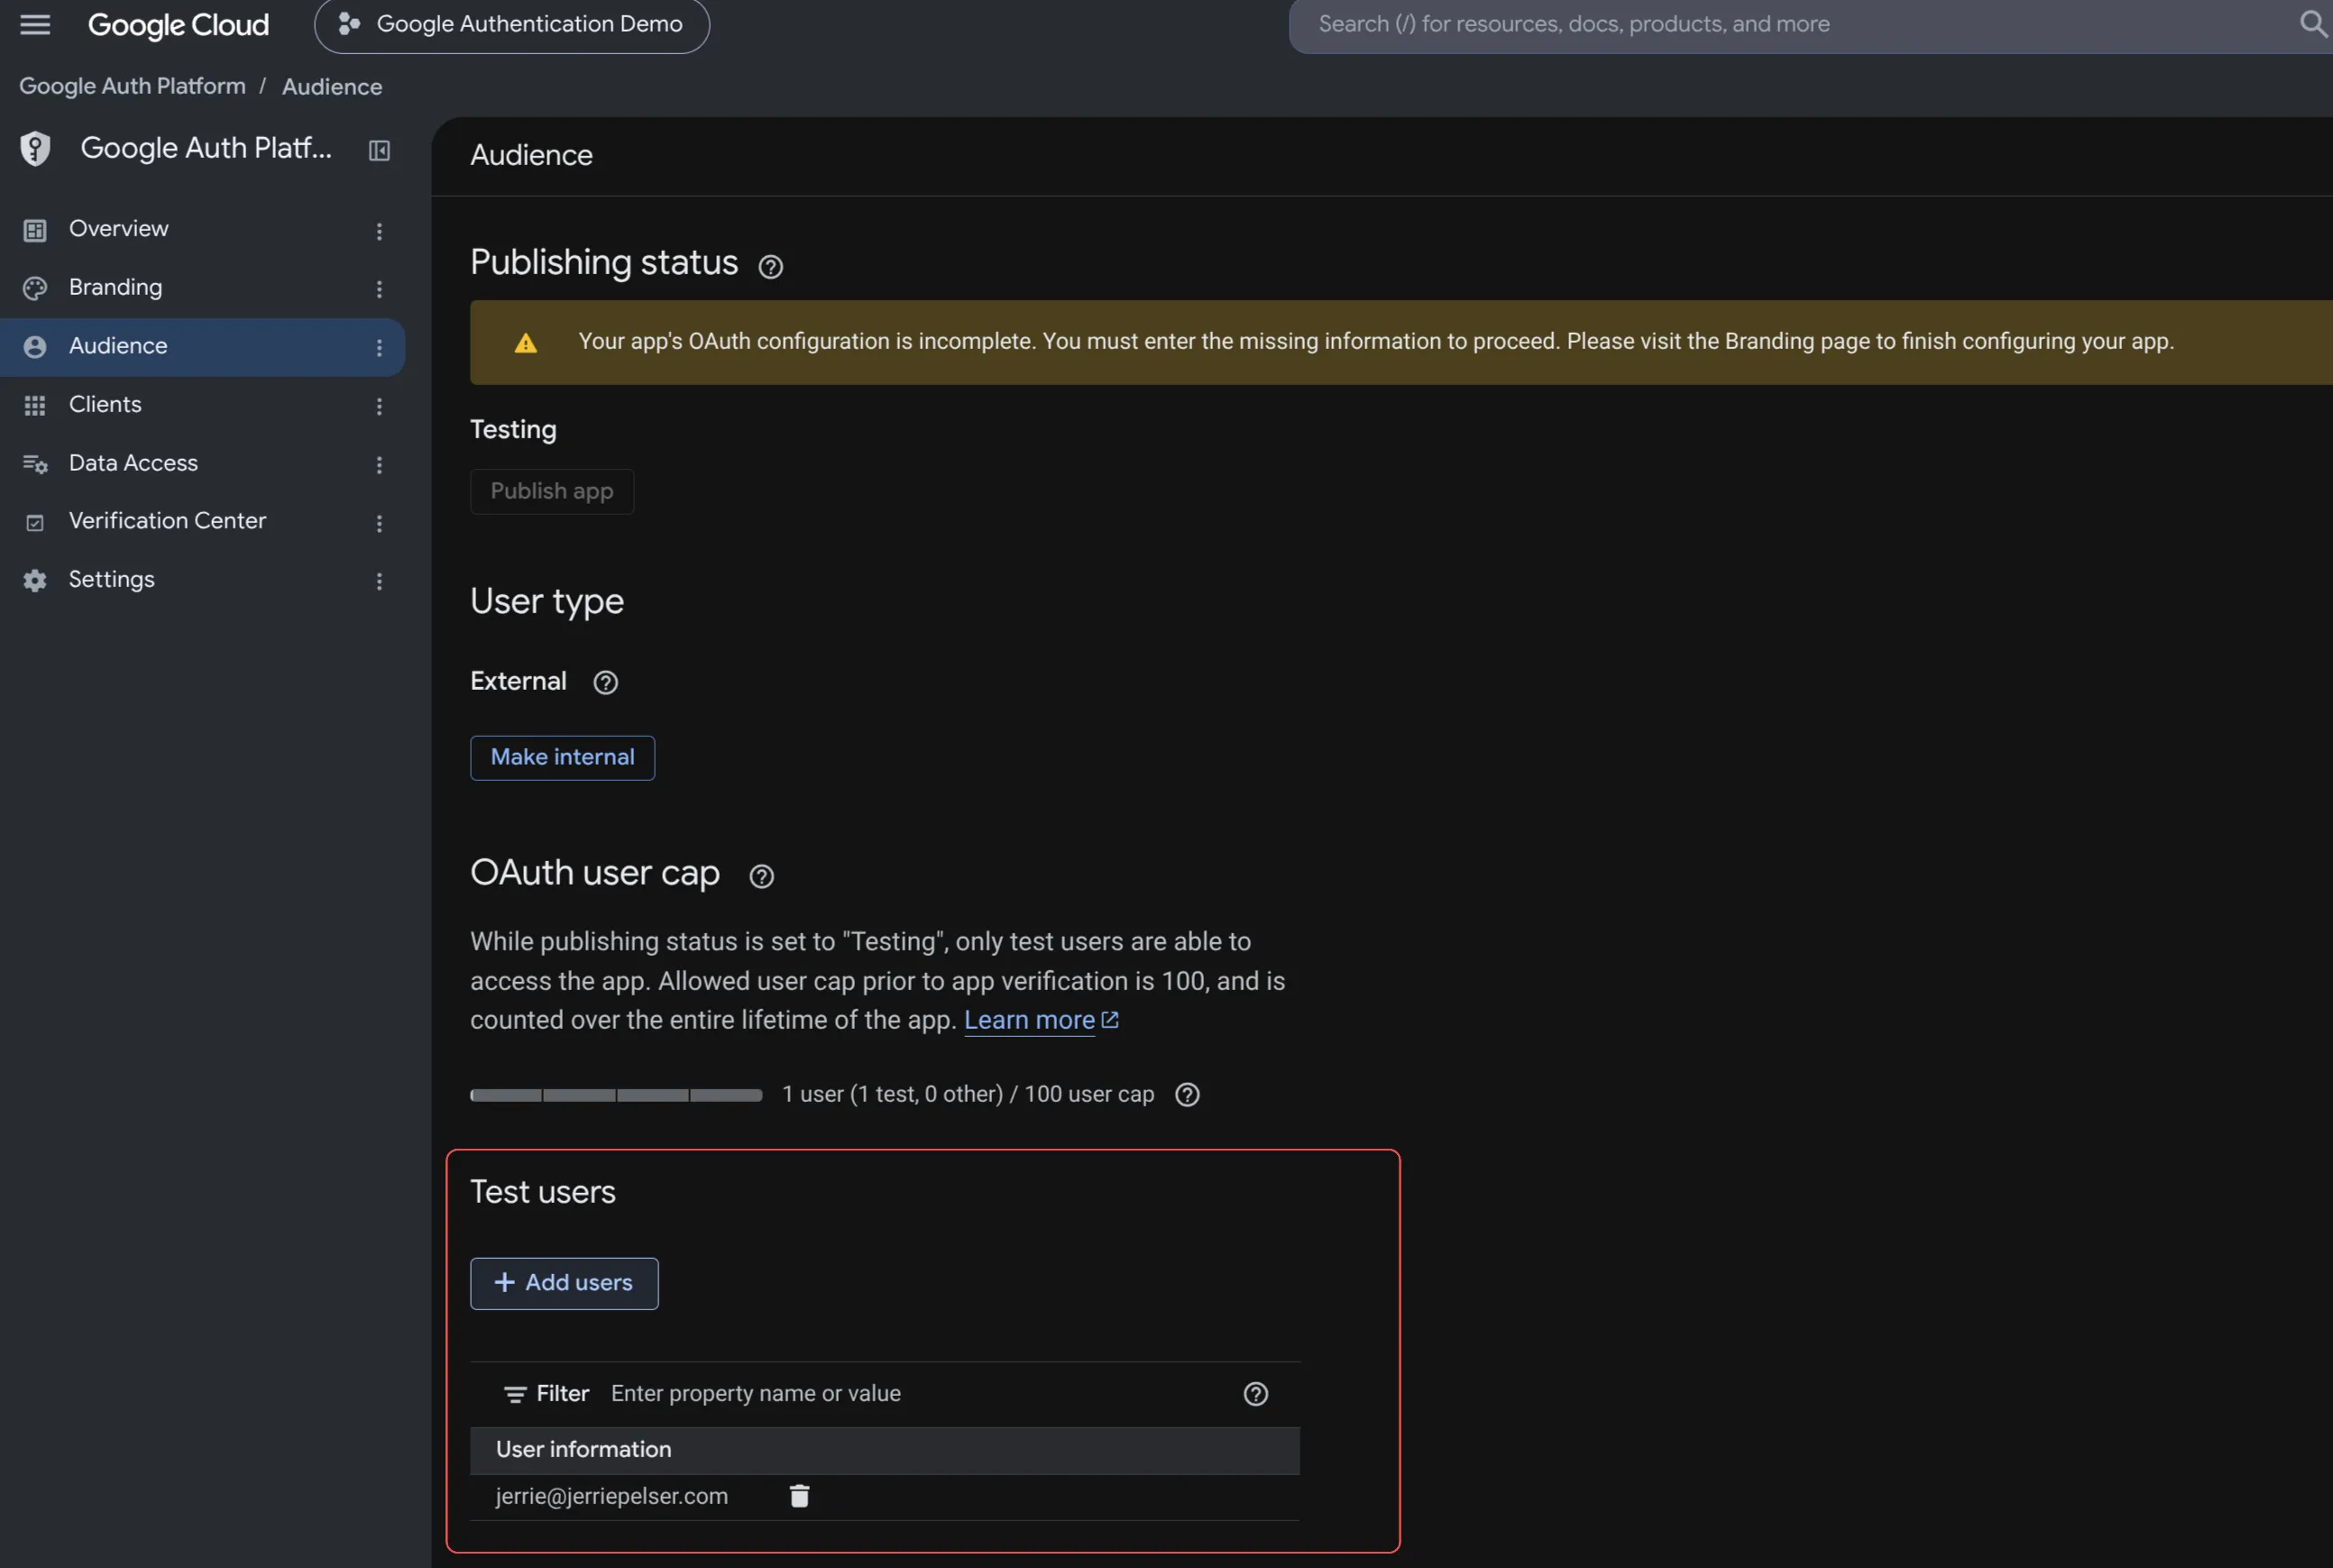Click the Data Access icon
2333x1568 pixels.
(35, 464)
